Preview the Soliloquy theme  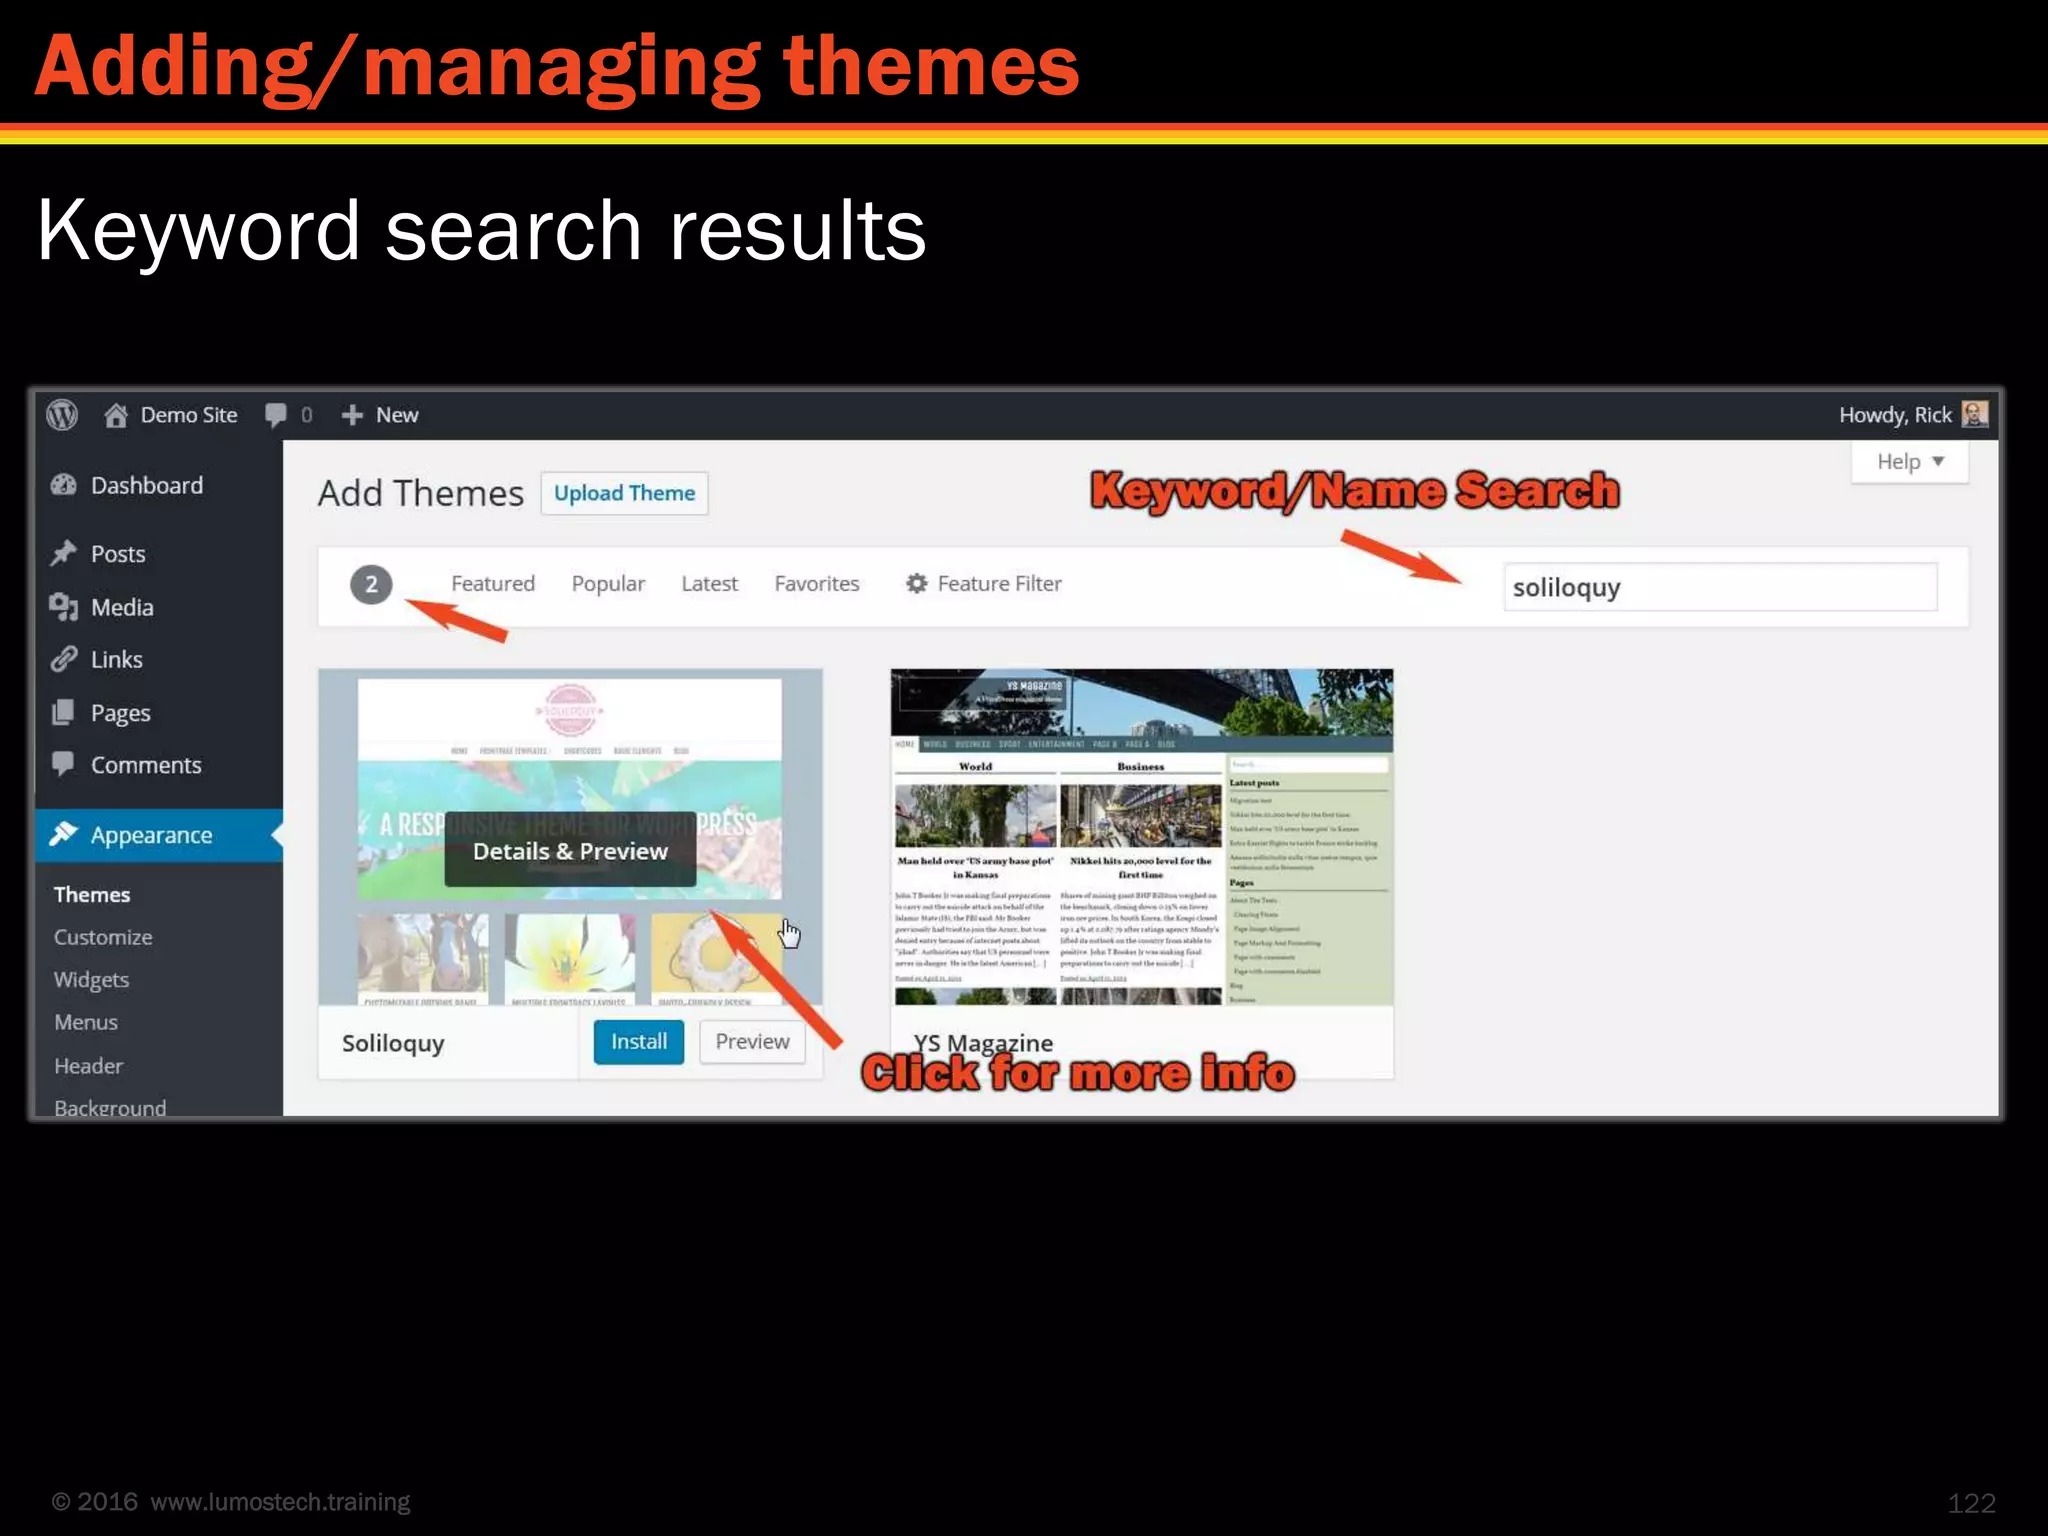752,1042
